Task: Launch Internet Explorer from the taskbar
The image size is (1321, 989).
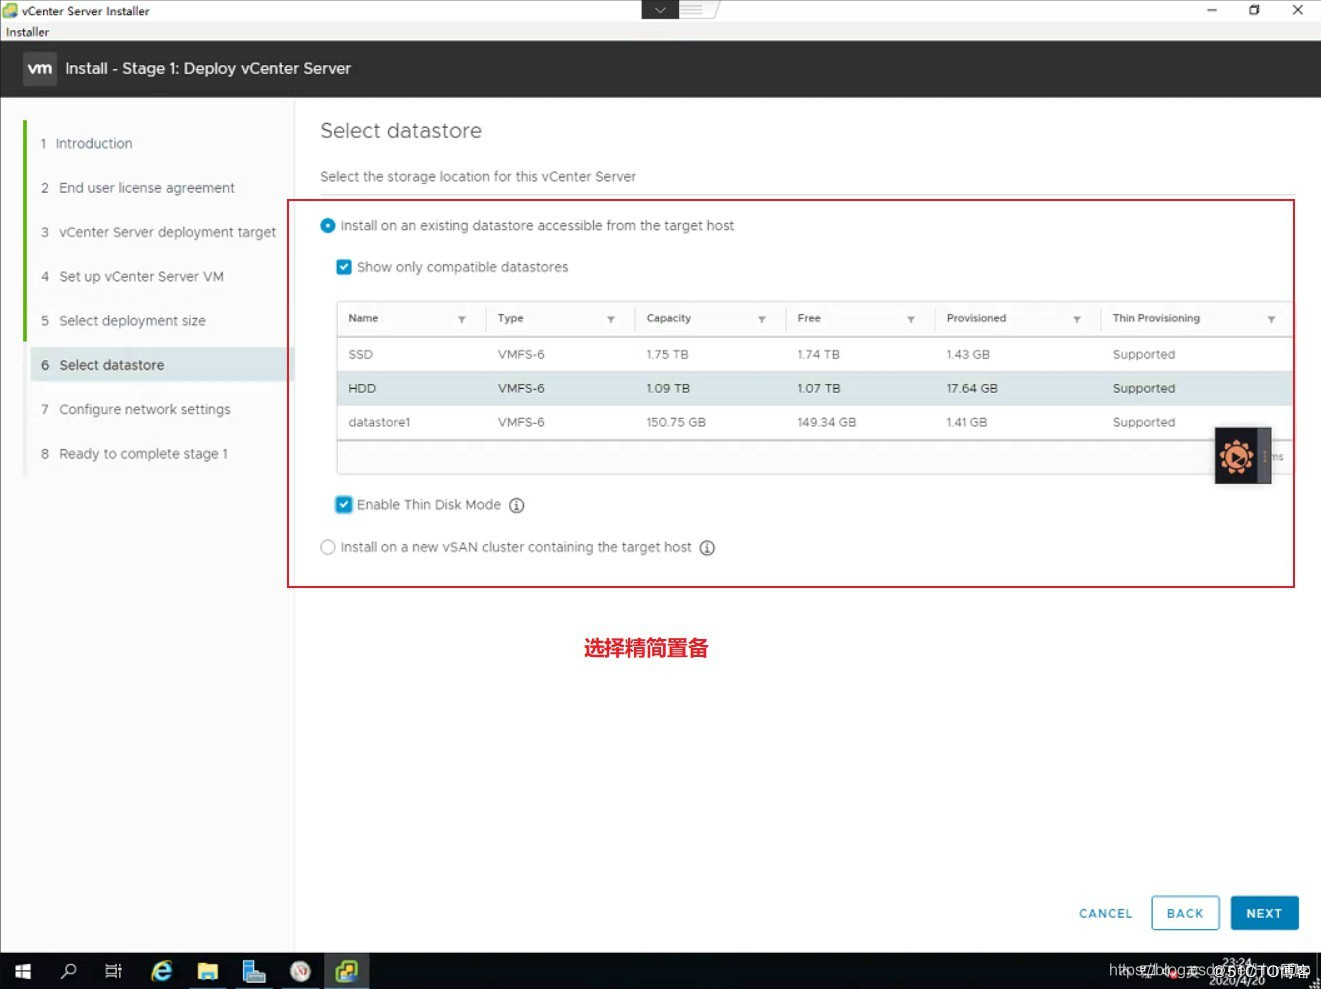Action: pos(161,971)
